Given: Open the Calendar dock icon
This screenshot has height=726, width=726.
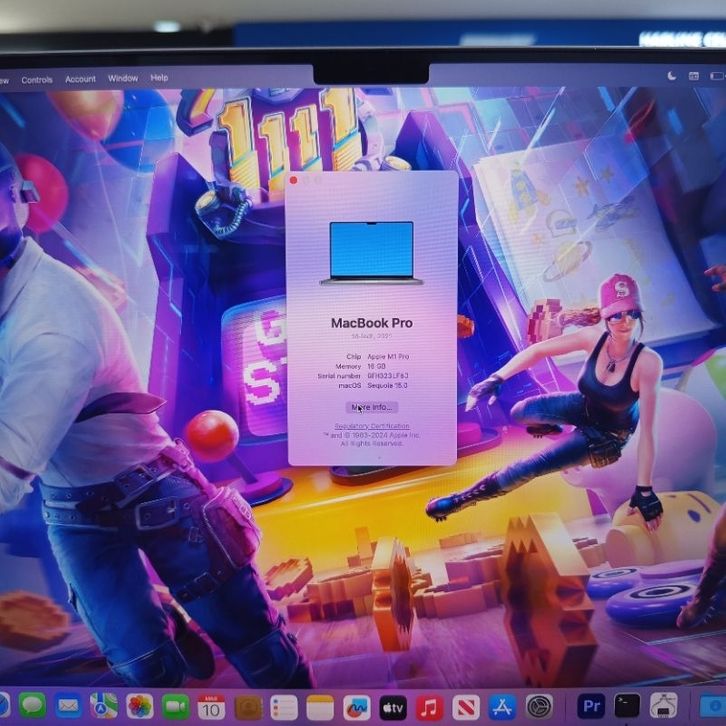Looking at the screenshot, I should pyautogui.click(x=211, y=707).
